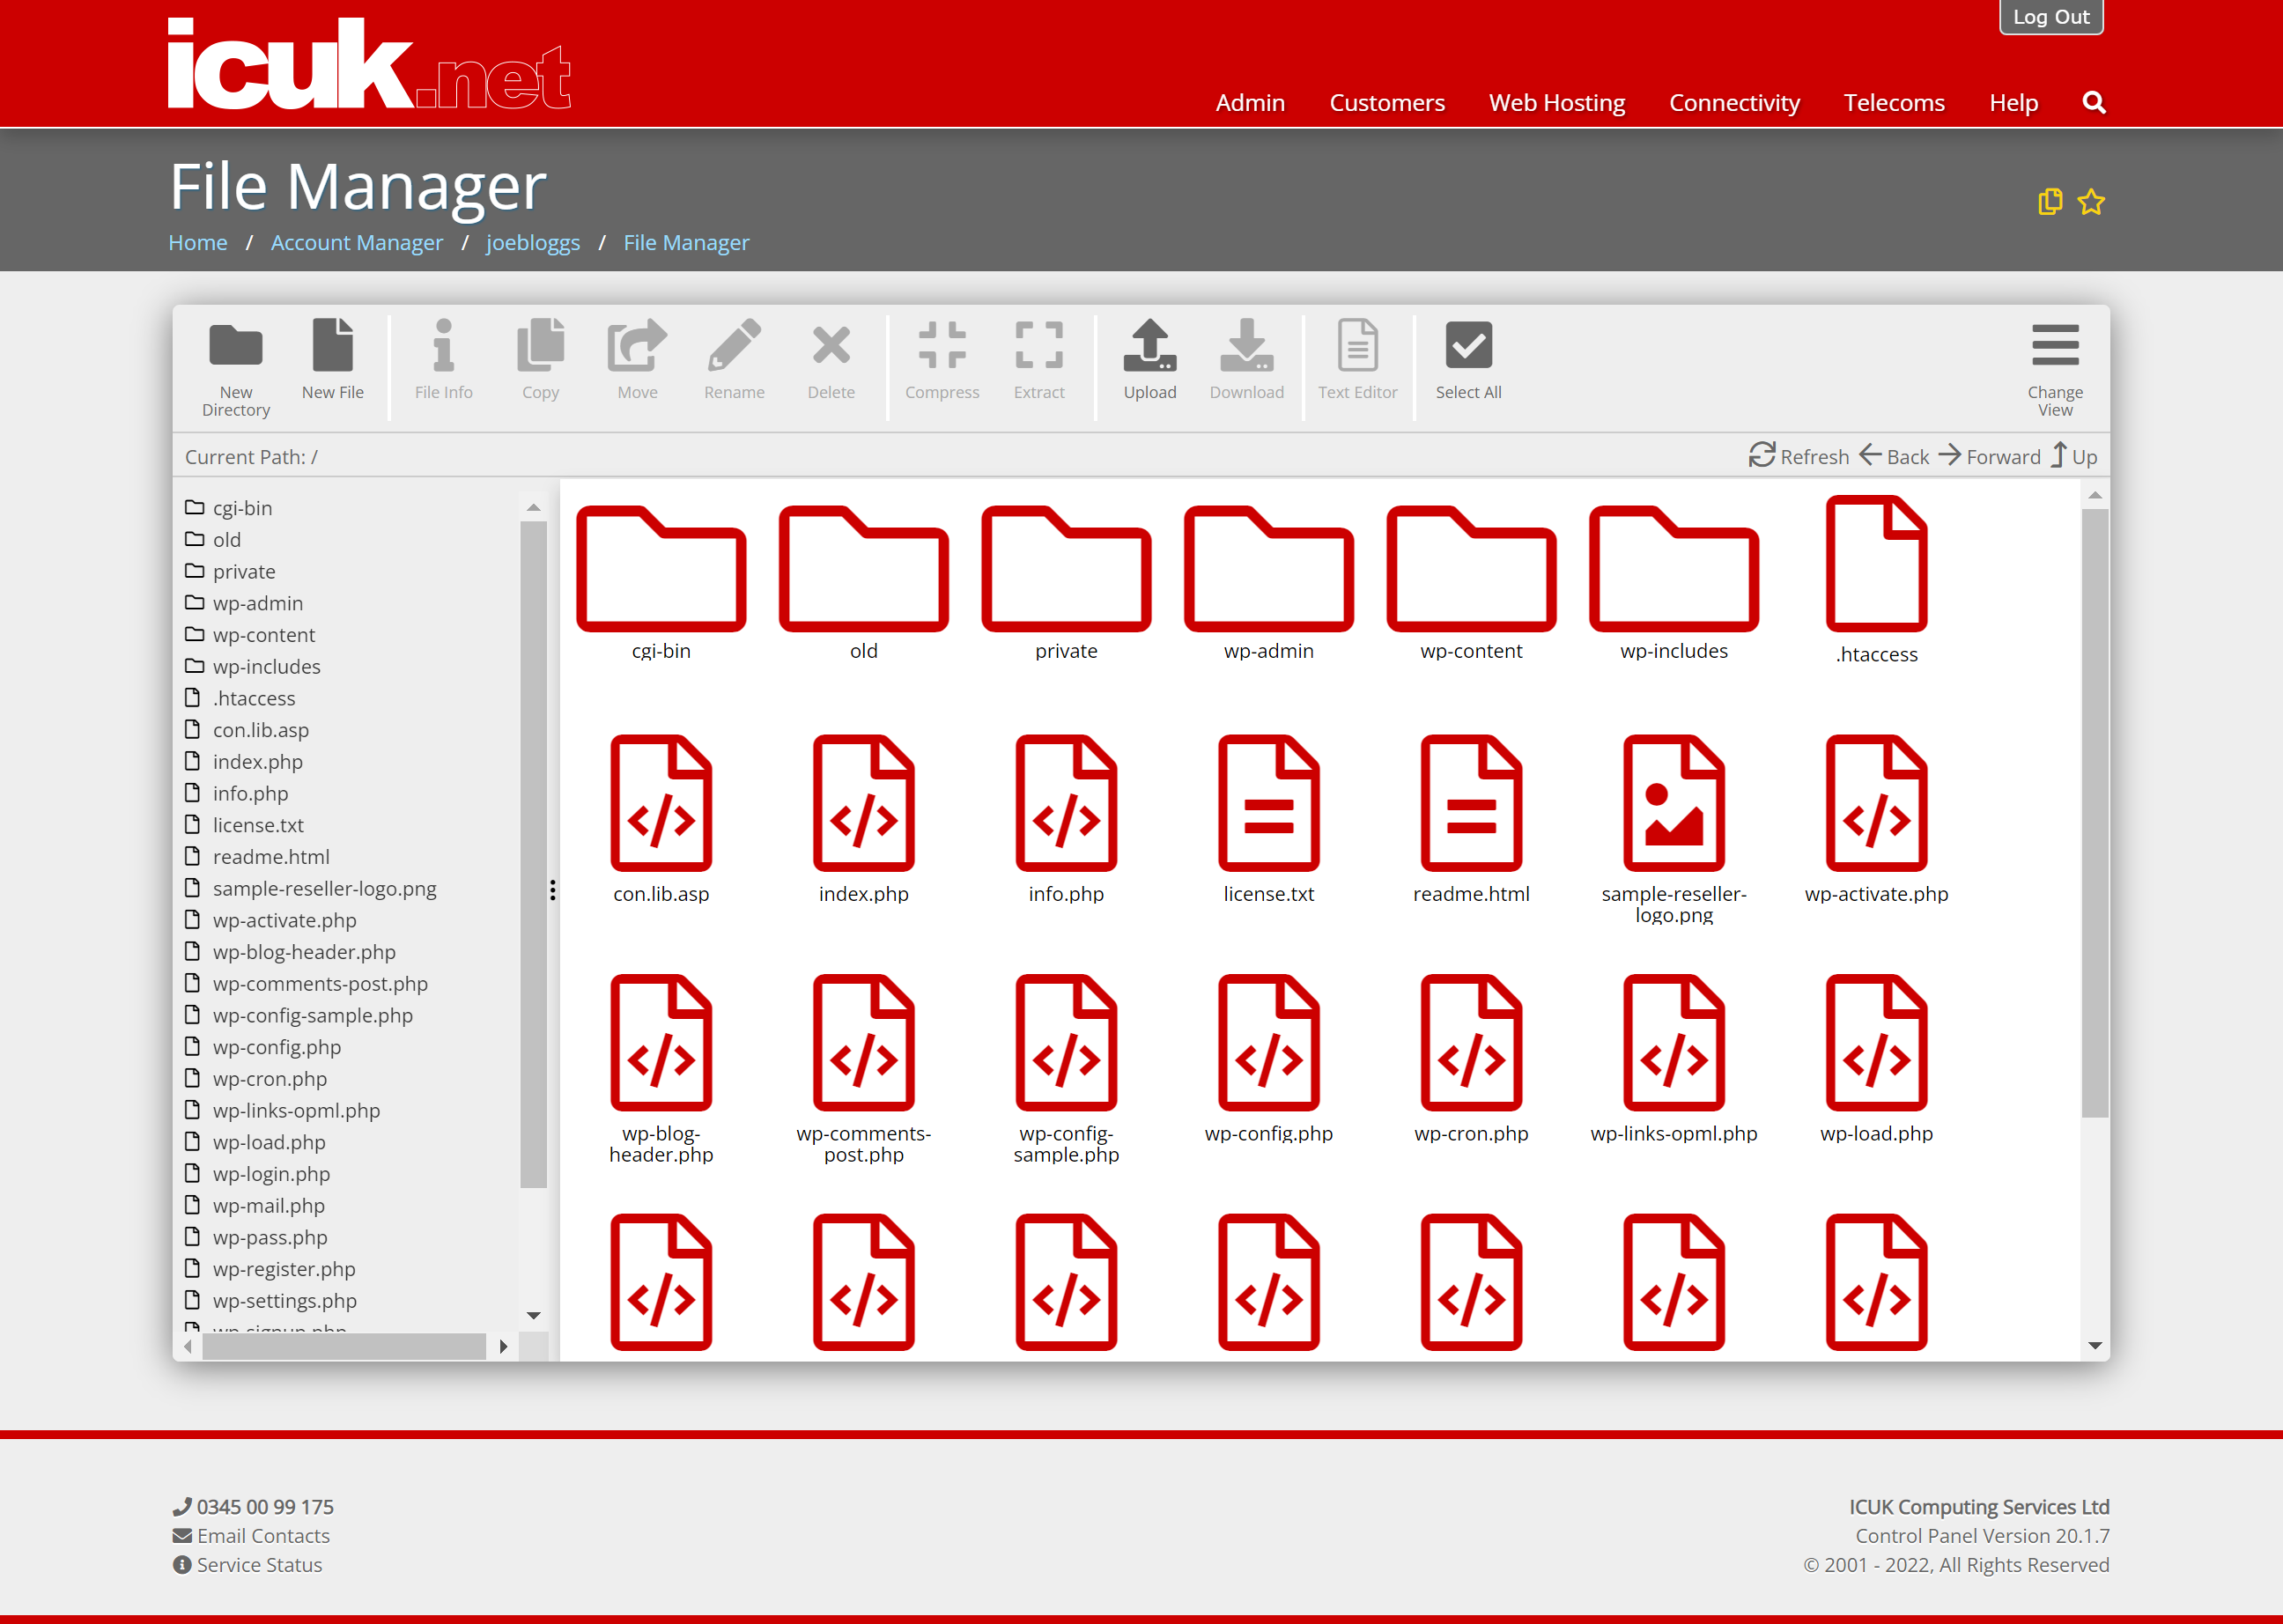This screenshot has height=1624, width=2283.
Task: Open the Help menu
Action: [x=2013, y=102]
